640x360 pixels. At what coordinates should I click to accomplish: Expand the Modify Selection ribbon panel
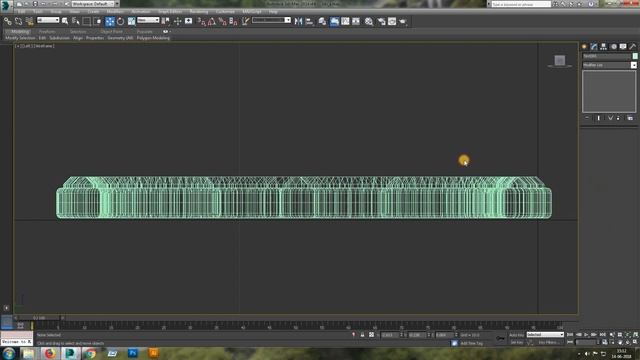[x=20, y=38]
